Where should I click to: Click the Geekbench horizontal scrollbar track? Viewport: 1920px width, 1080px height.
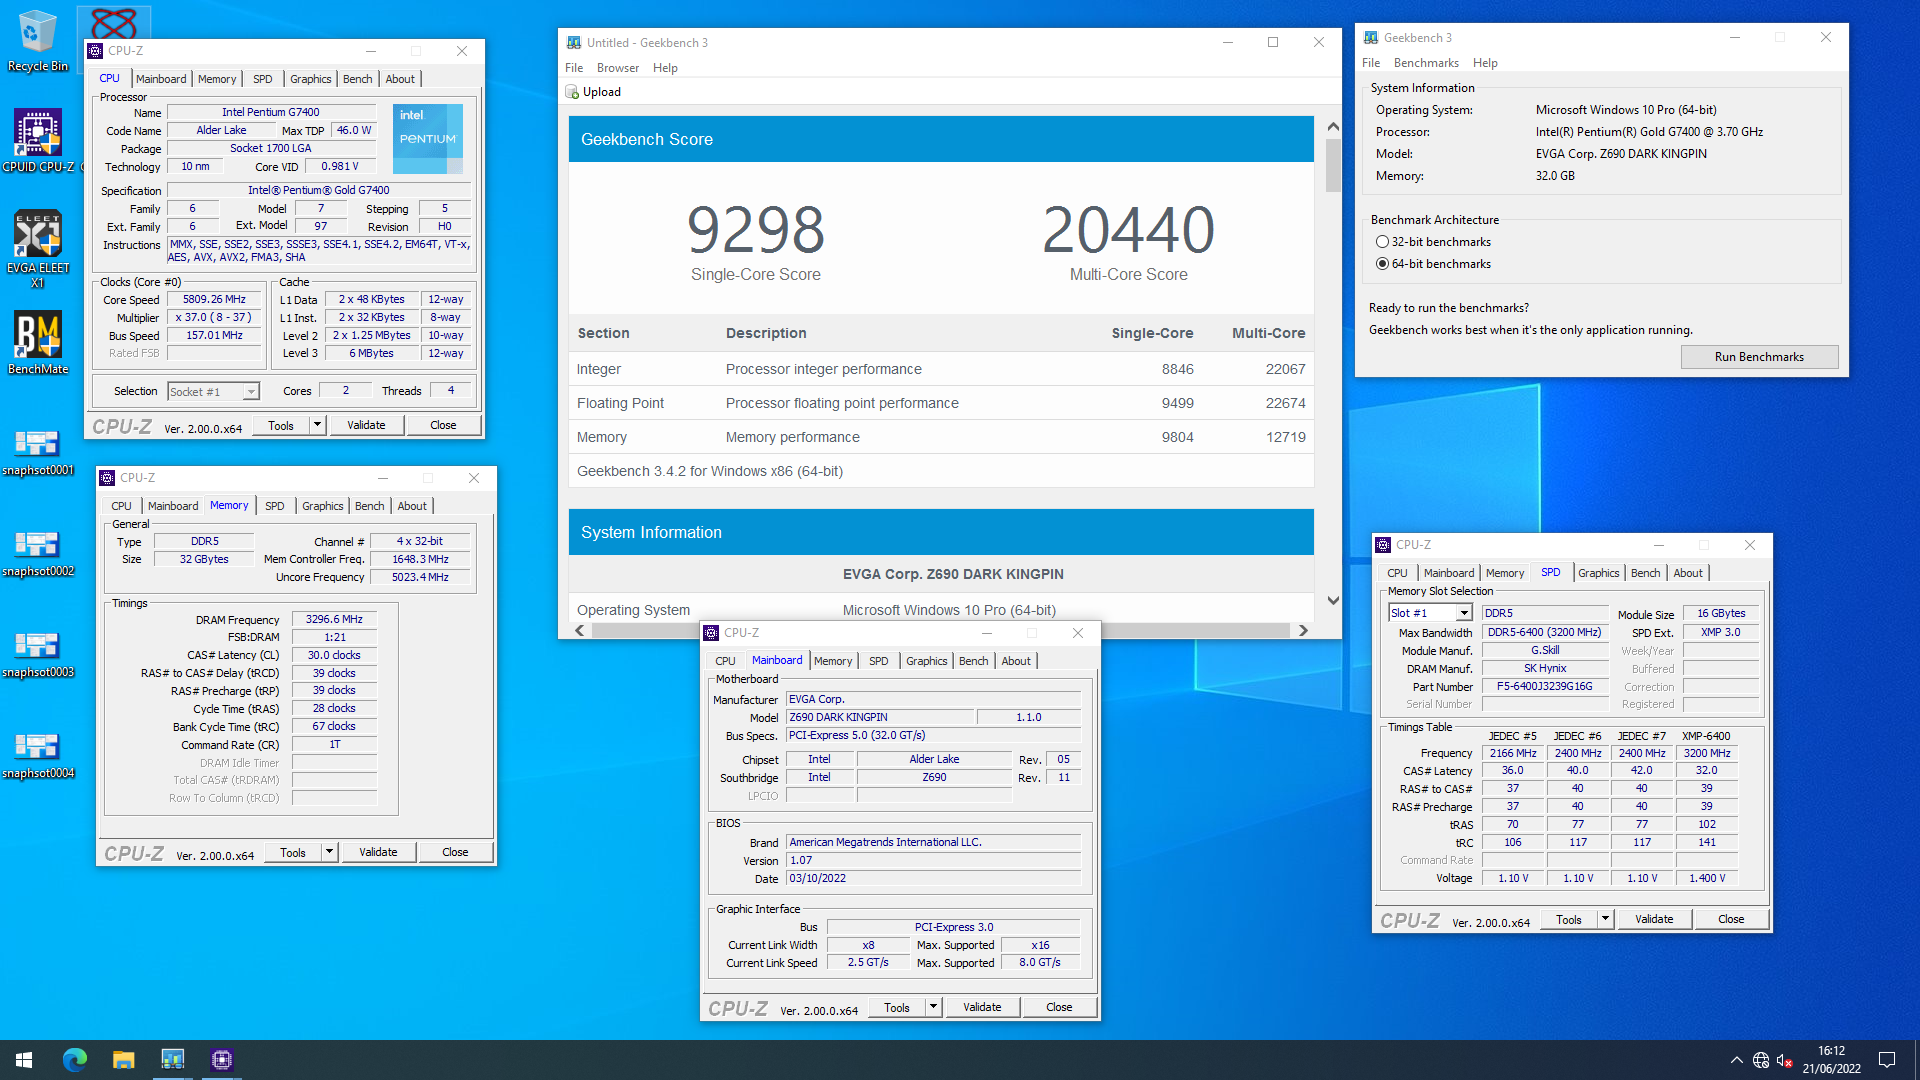coord(940,631)
